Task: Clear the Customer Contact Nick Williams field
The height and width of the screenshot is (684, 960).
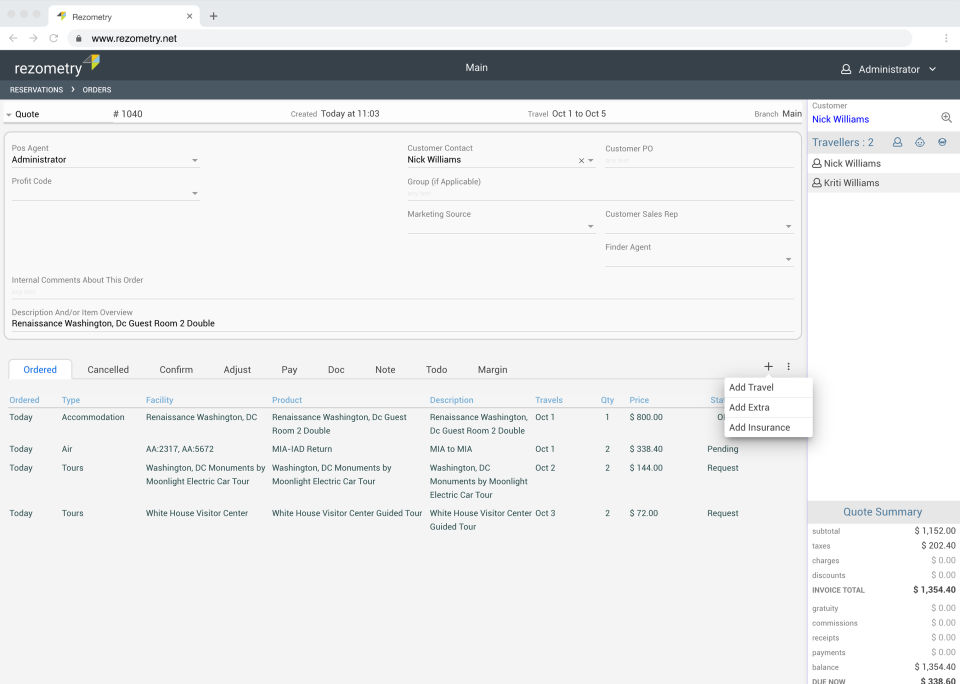Action: [x=581, y=160]
